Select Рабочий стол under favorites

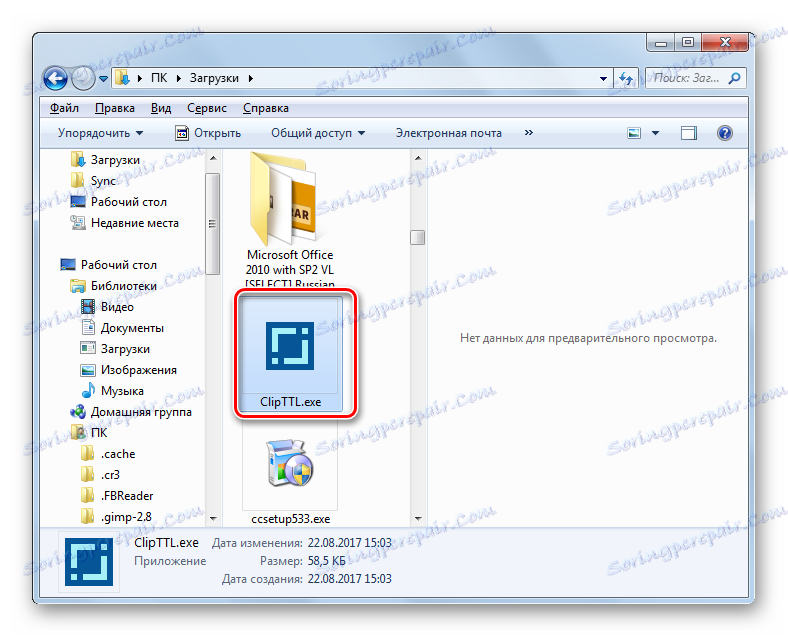tap(129, 202)
